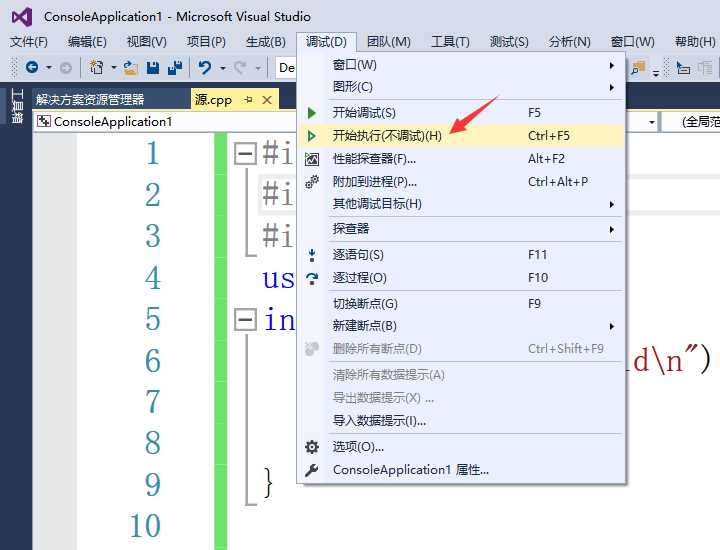Click the open file folder icon

pyautogui.click(x=131, y=68)
